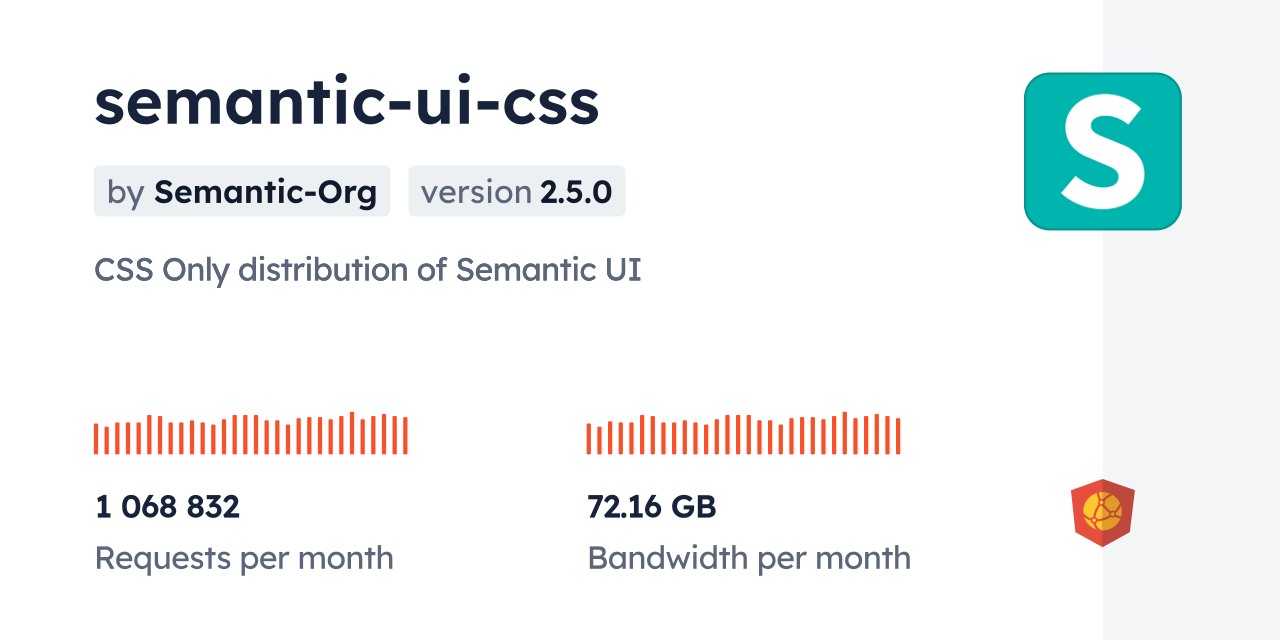The image size is (1280, 640).
Task: Click the CSS Only distribution description text
Action: pos(367,270)
